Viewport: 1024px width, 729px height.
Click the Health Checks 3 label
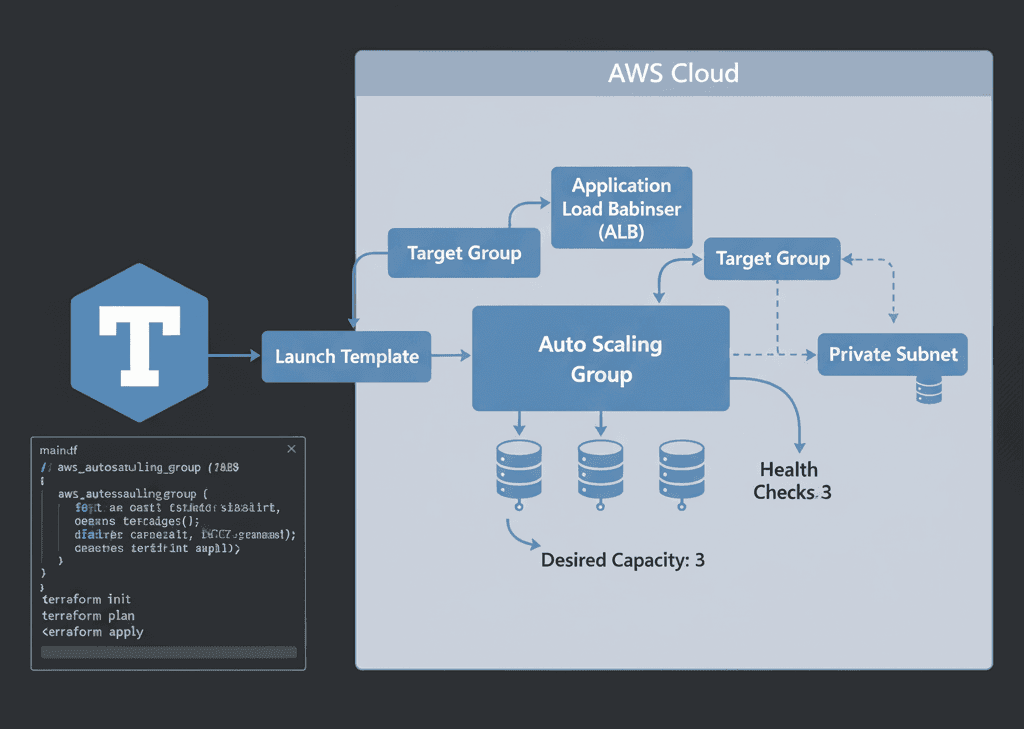pyautogui.click(x=791, y=481)
